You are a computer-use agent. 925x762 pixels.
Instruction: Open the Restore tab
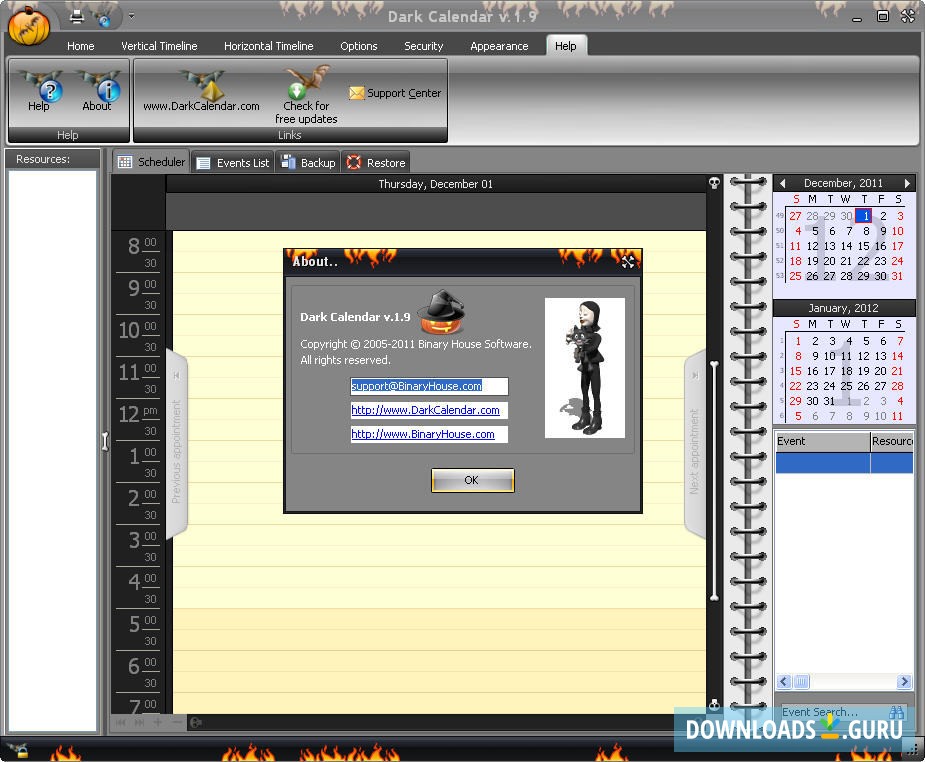(x=376, y=163)
